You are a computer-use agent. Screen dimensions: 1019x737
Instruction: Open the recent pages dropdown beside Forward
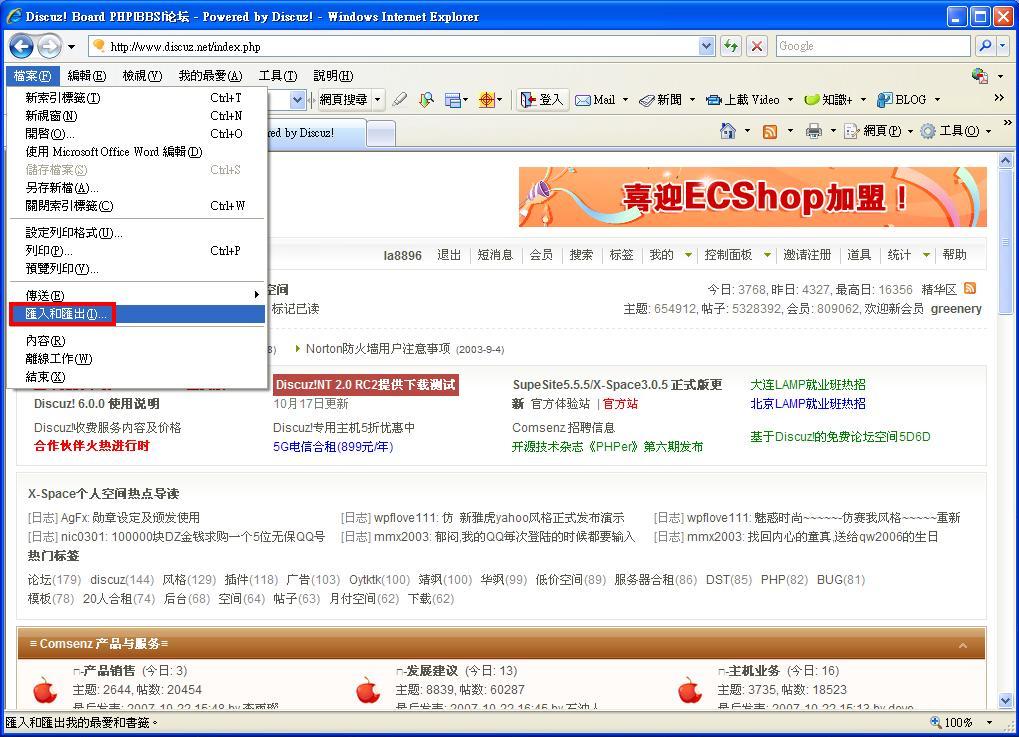71,47
